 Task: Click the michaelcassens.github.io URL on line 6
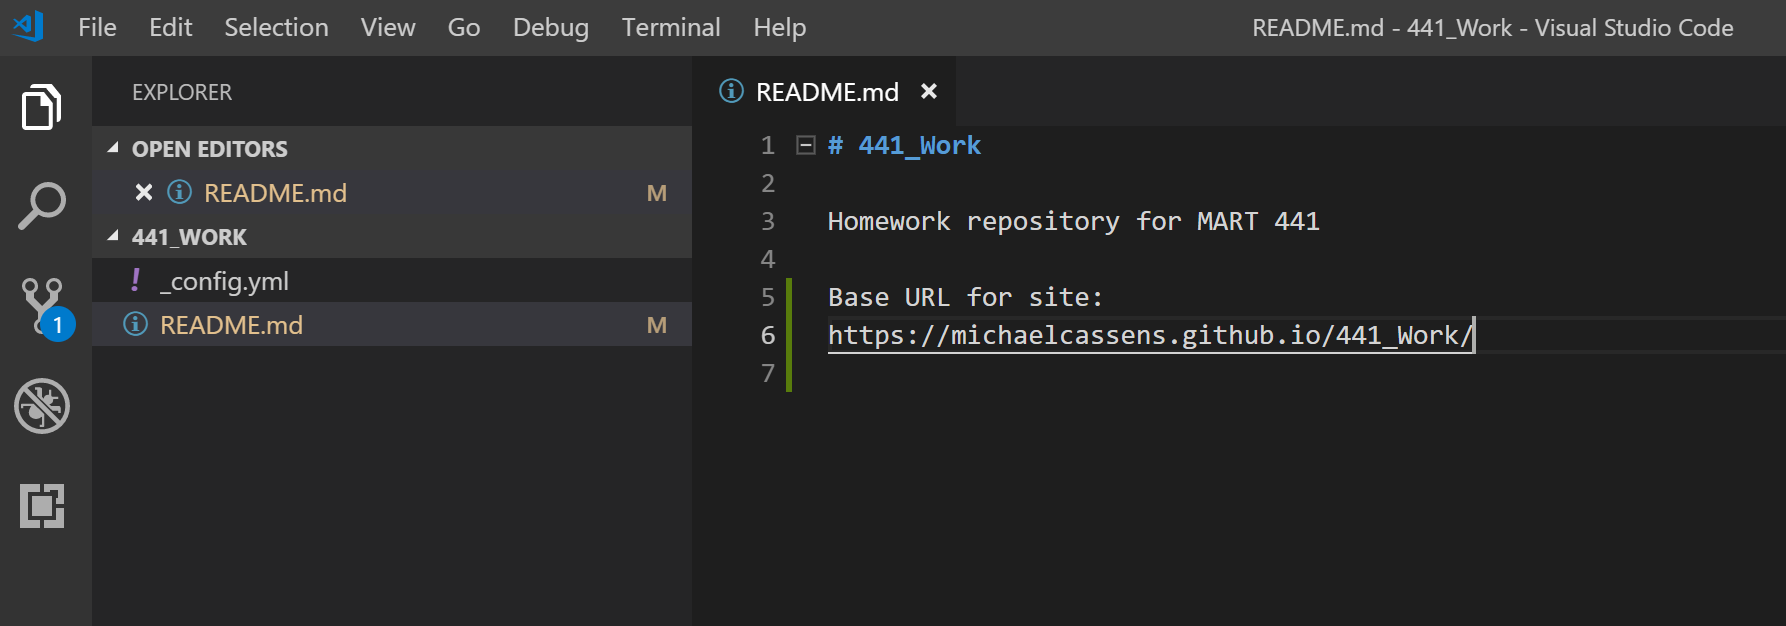[x=1150, y=335]
